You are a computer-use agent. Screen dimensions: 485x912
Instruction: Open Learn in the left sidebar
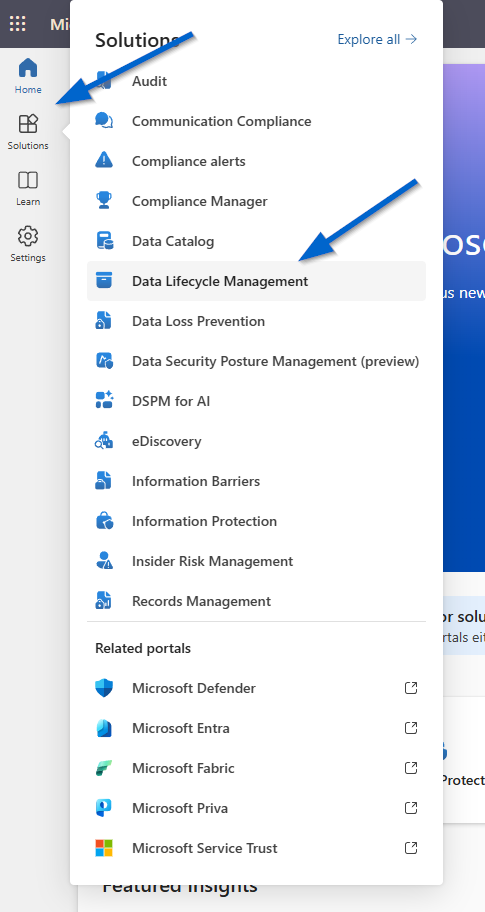[28, 188]
